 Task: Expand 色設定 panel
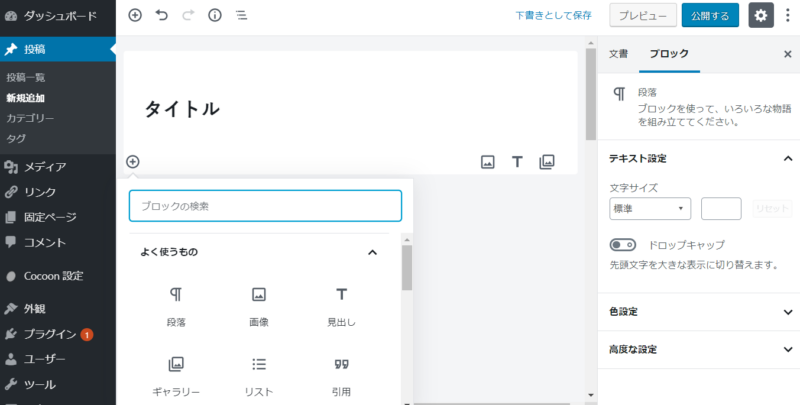(698, 312)
